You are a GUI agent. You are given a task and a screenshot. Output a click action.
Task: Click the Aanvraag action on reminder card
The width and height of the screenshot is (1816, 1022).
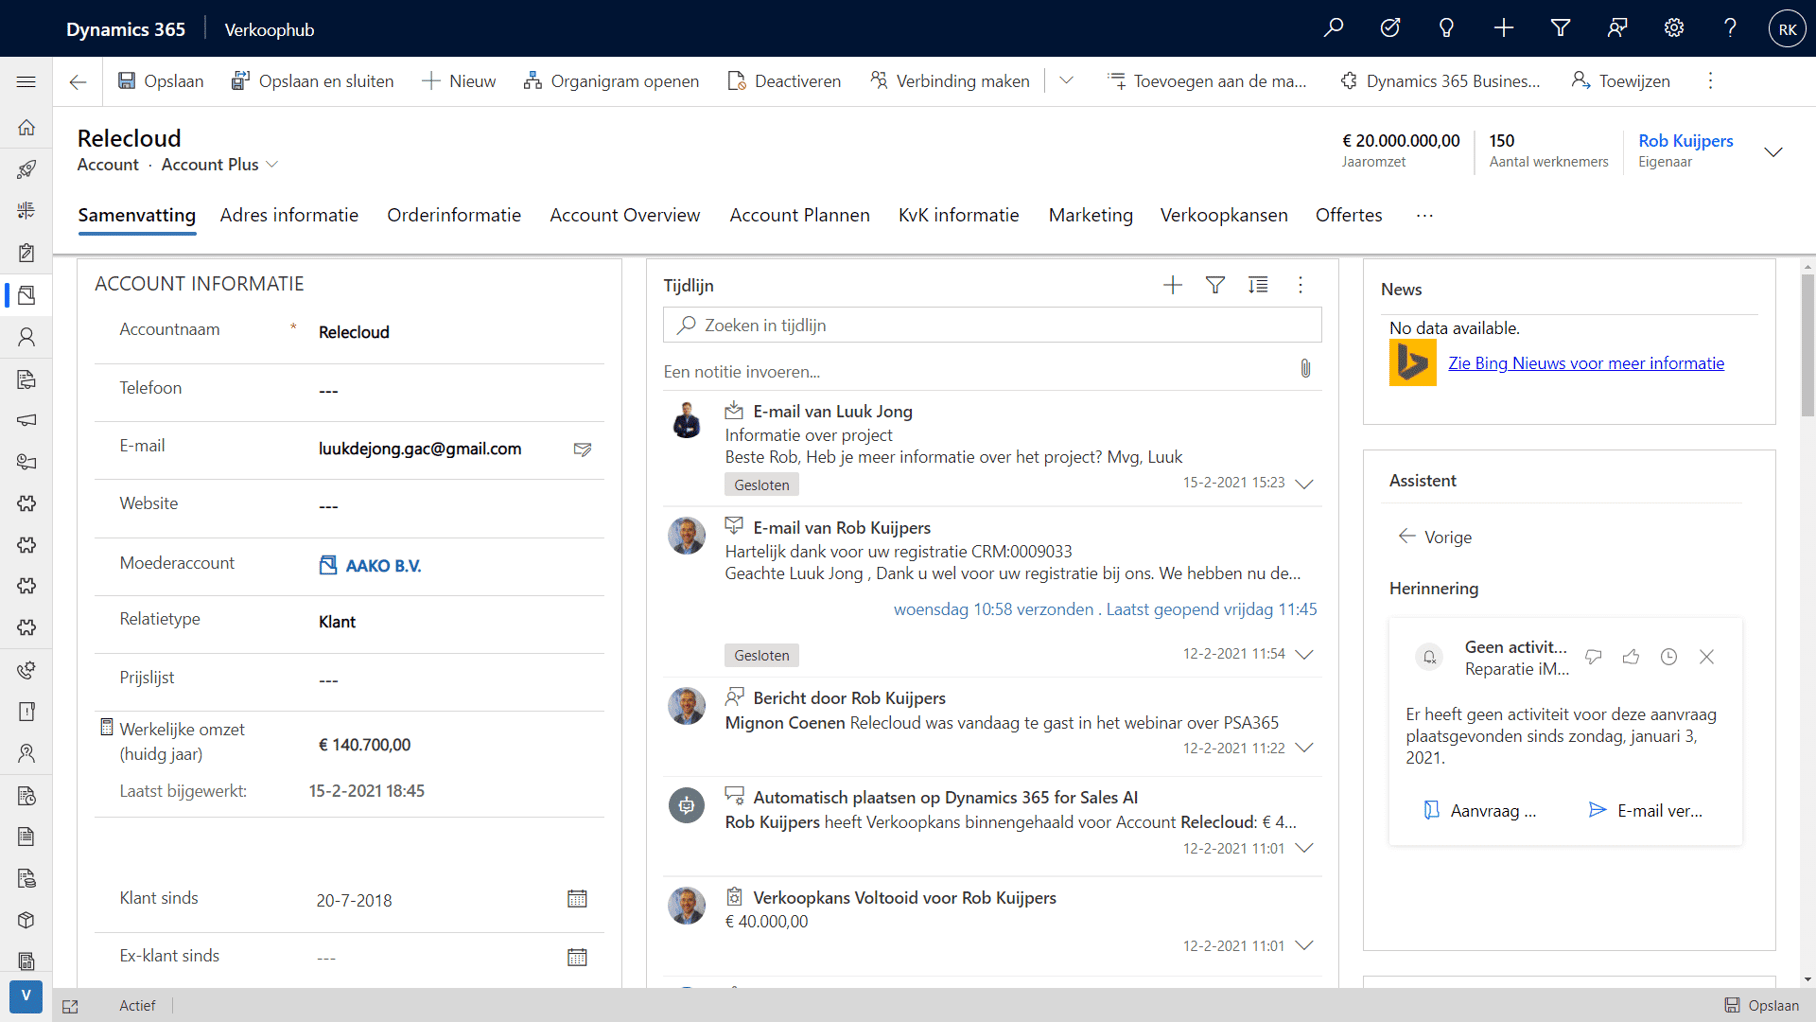click(x=1479, y=811)
